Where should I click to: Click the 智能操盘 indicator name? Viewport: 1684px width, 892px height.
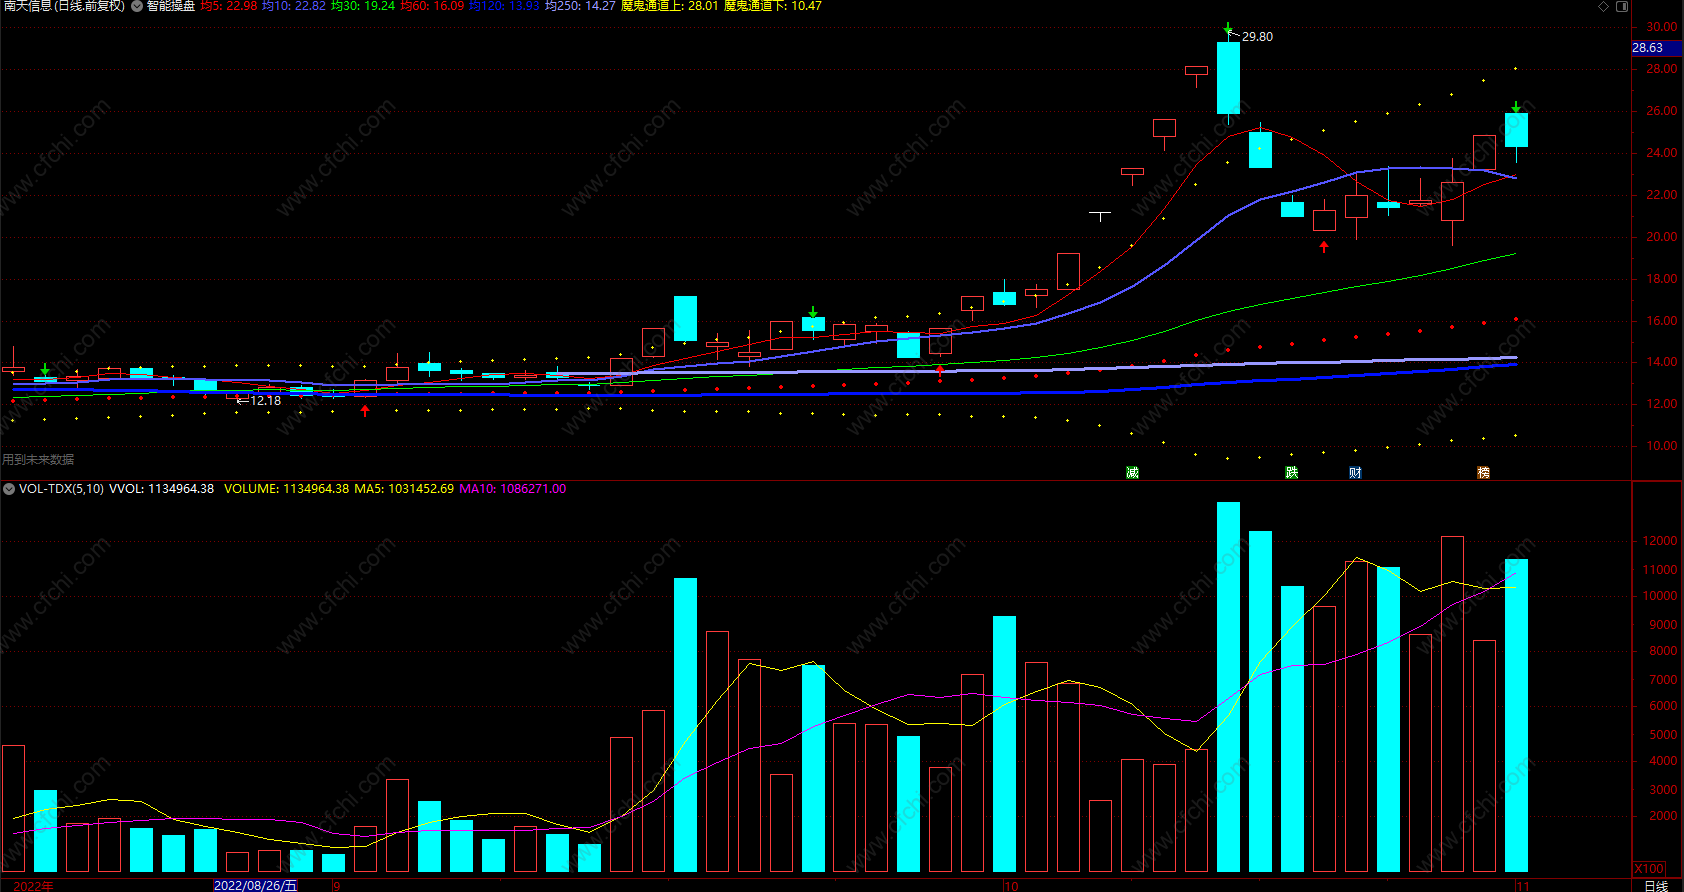[171, 6]
